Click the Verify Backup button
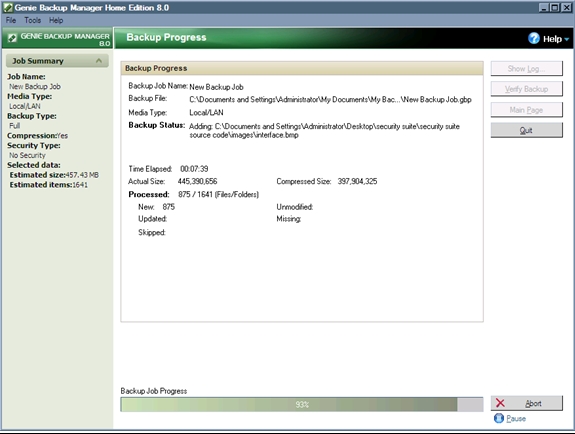 [x=526, y=89]
